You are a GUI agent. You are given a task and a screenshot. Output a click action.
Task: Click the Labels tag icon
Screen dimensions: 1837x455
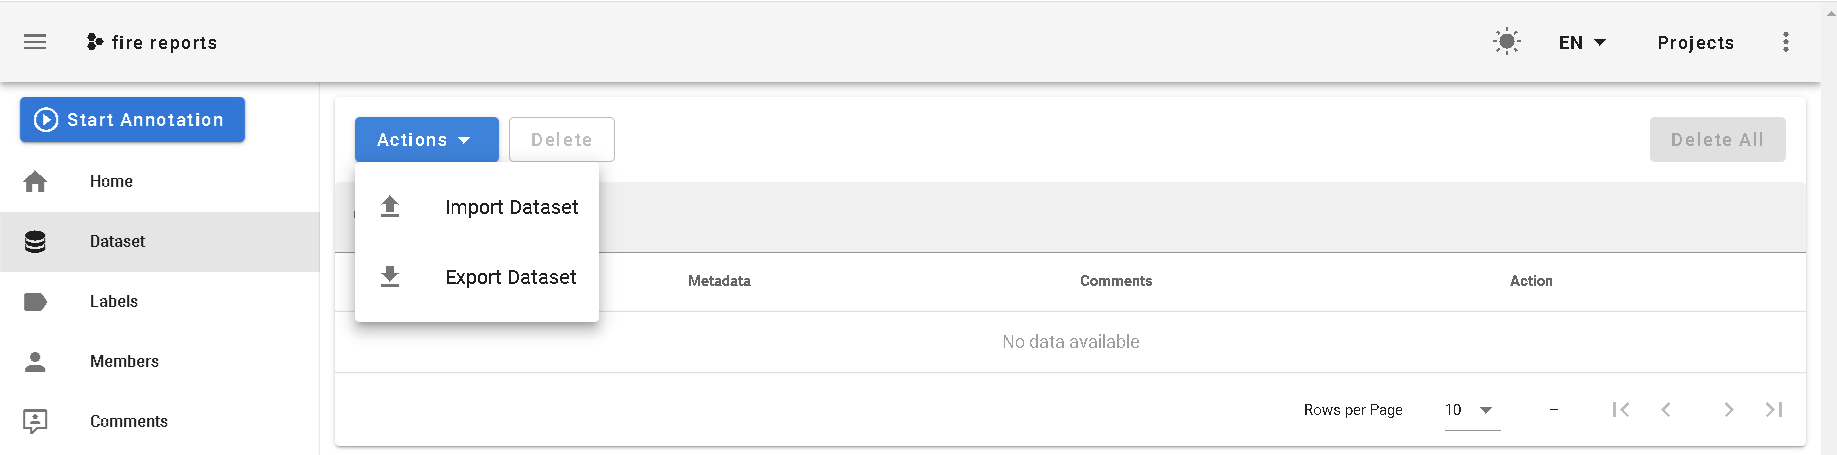point(35,302)
